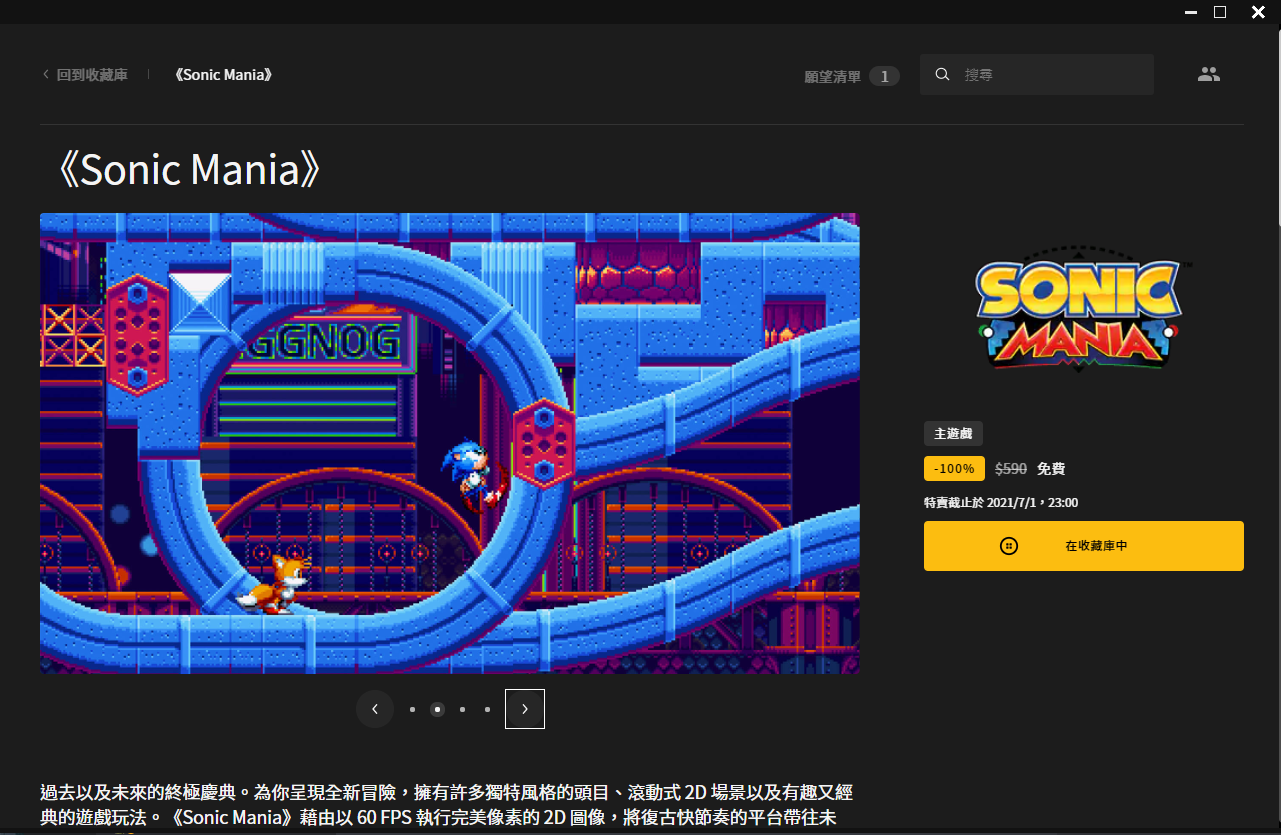The width and height of the screenshot is (1281, 835).
Task: Open the friends list icon
Action: coord(1209,75)
